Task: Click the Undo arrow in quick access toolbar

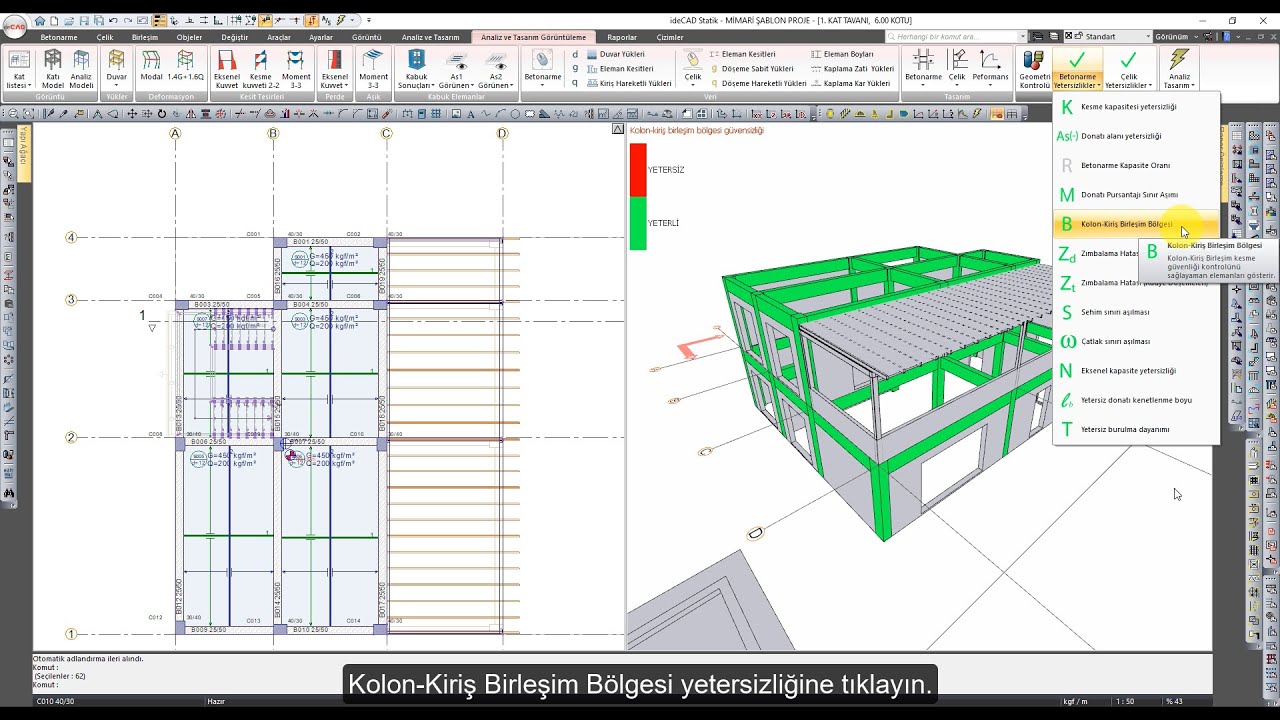Action: pos(113,20)
